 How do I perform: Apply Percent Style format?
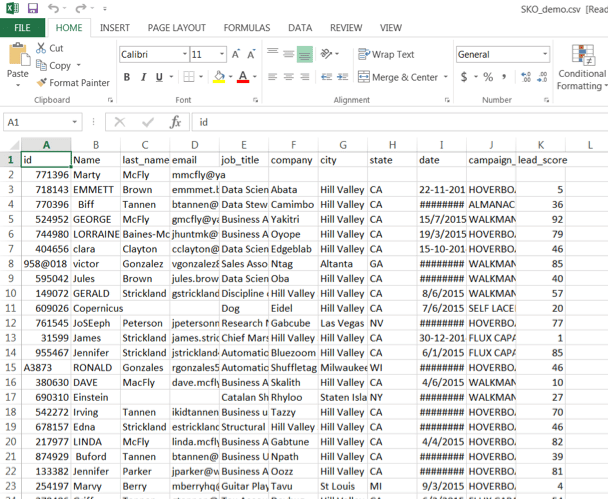[x=488, y=77]
